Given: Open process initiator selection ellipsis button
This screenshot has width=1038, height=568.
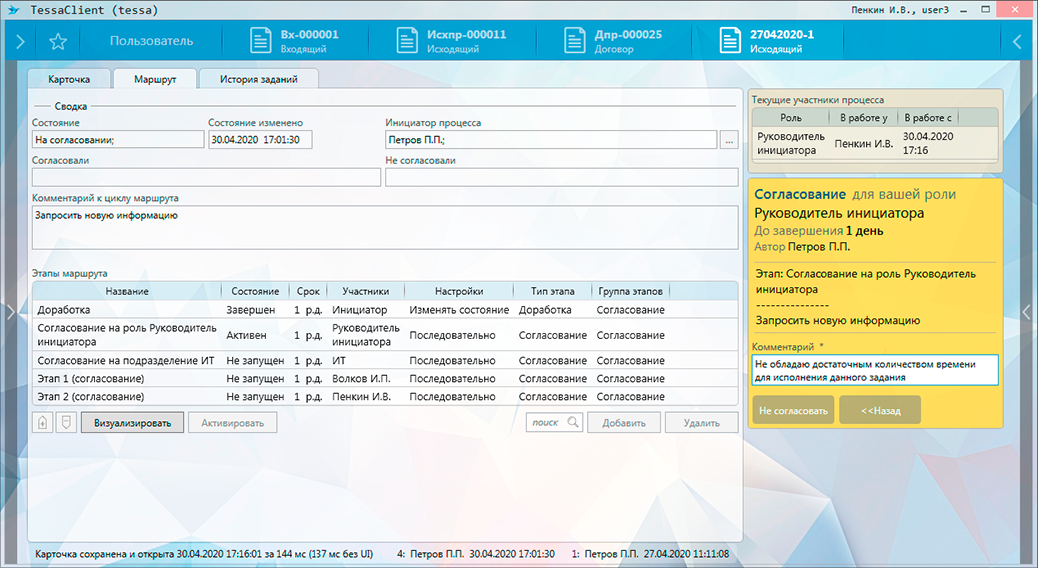Looking at the screenshot, I should coord(730,141).
